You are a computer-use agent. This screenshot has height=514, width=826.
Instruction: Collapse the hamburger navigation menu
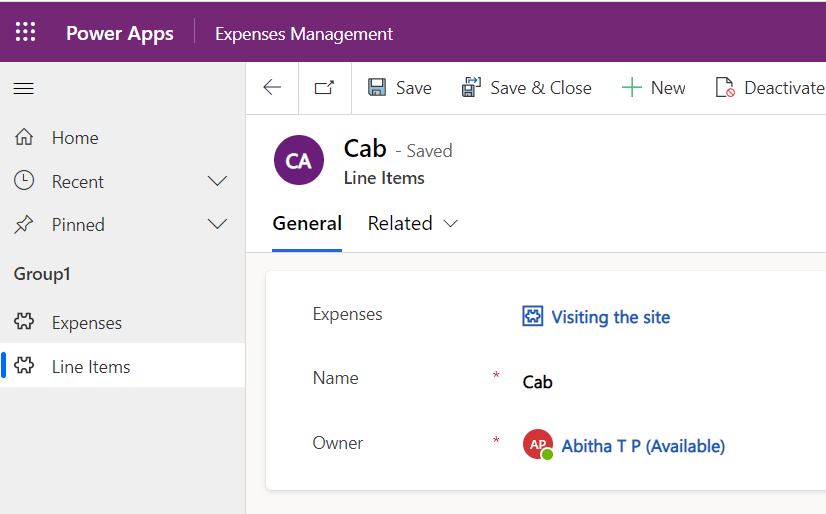(x=23, y=89)
